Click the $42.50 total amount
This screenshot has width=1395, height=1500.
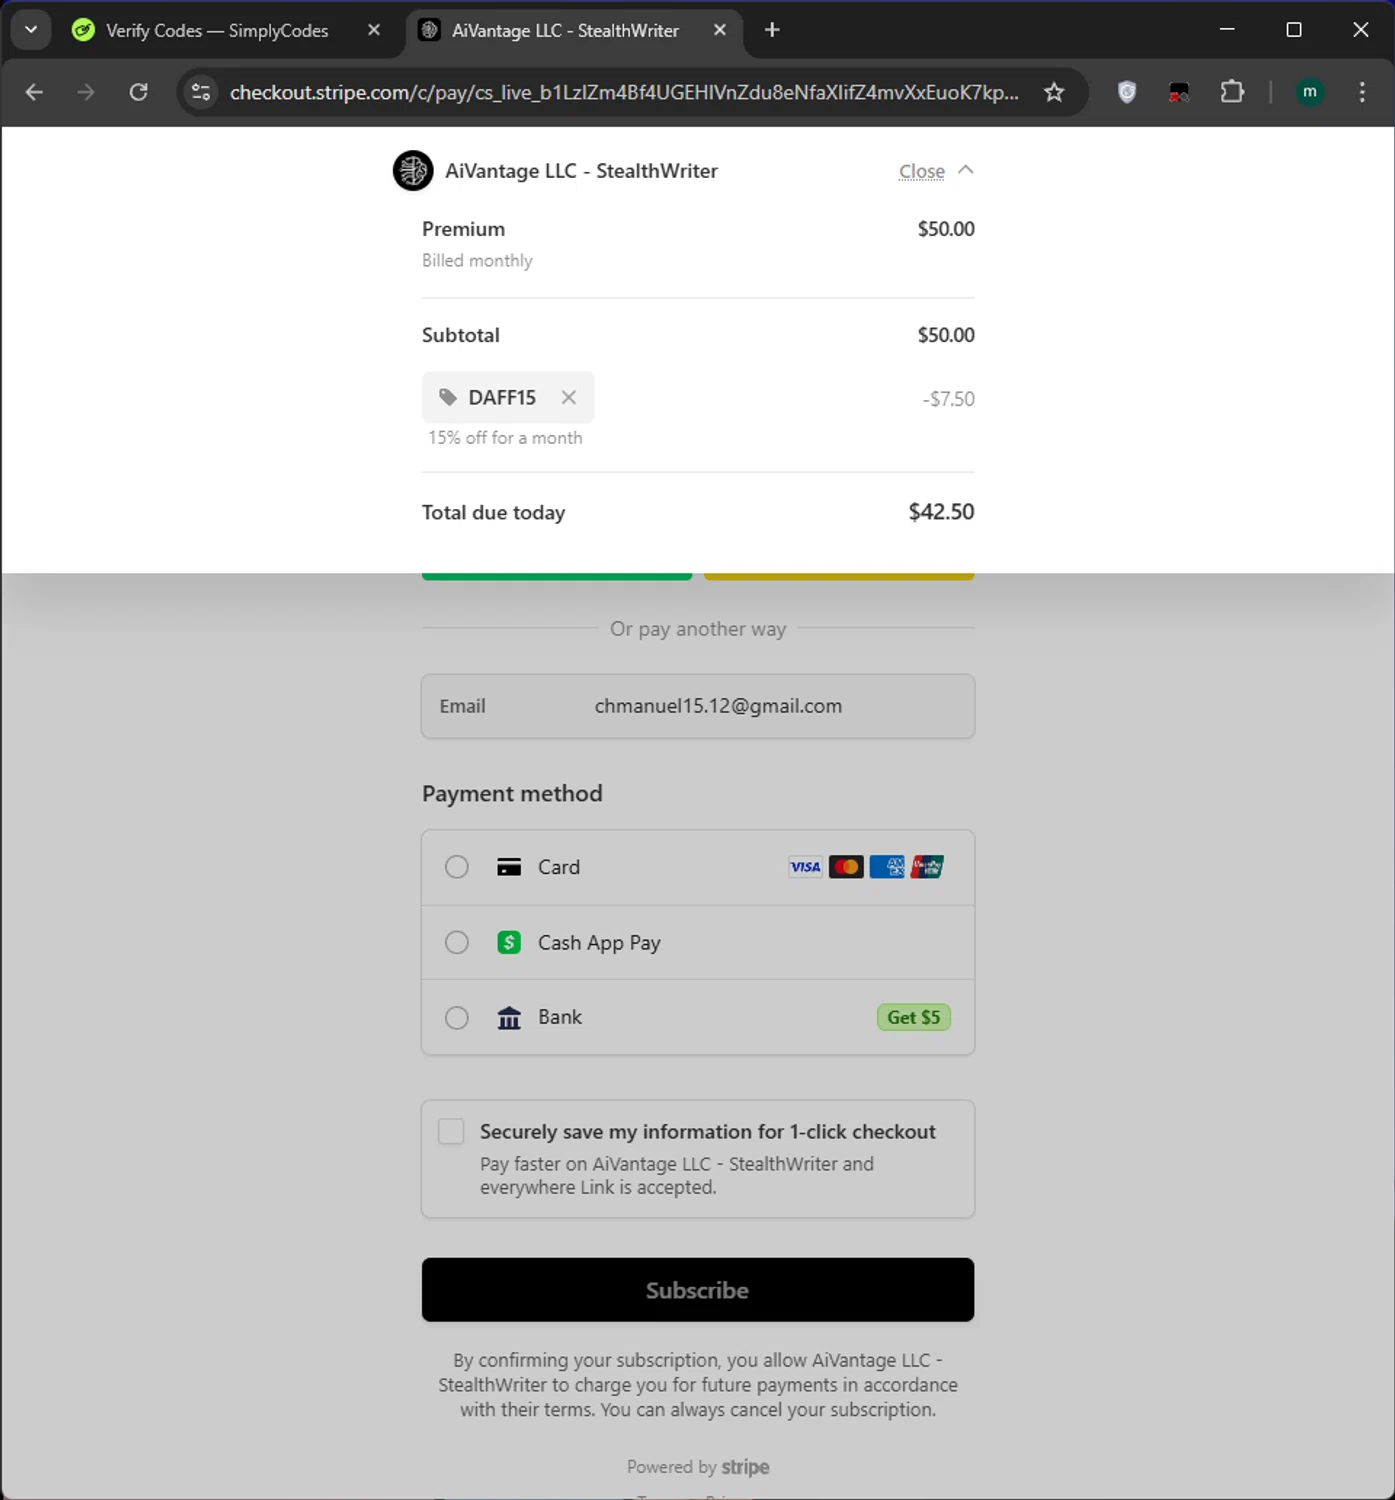tap(941, 512)
